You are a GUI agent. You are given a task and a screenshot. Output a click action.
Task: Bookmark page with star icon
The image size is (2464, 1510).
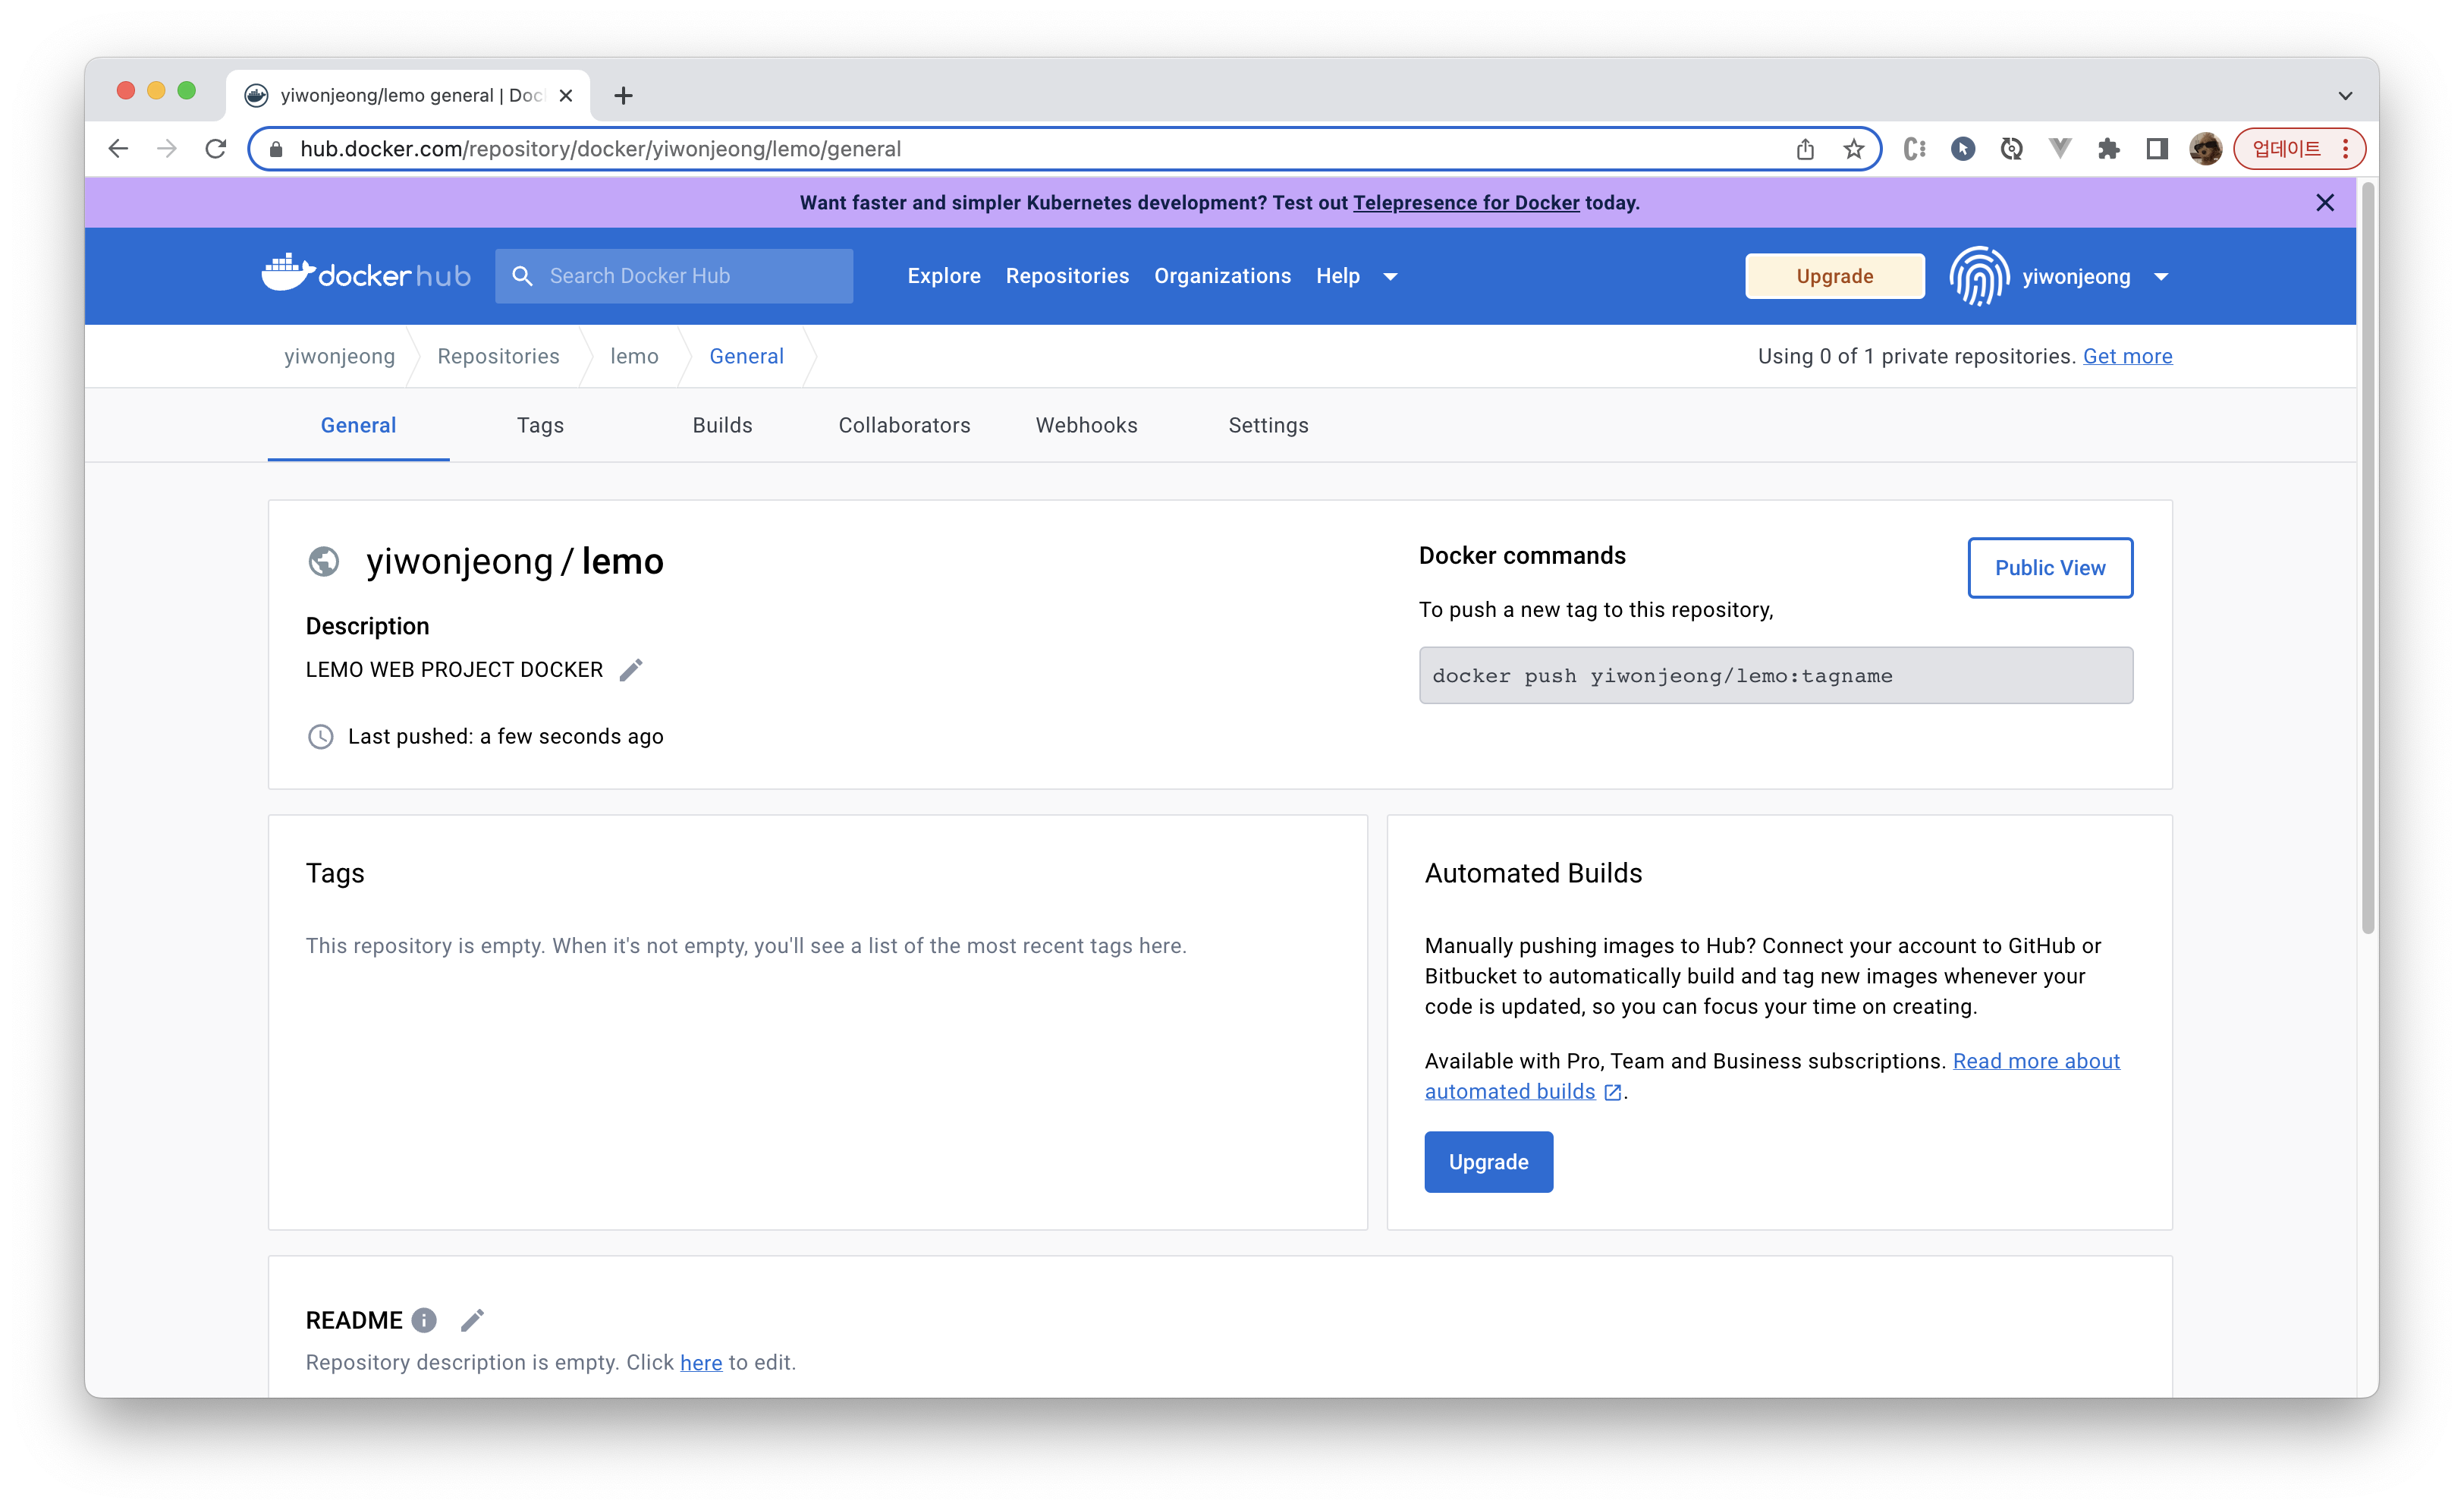tap(1854, 149)
